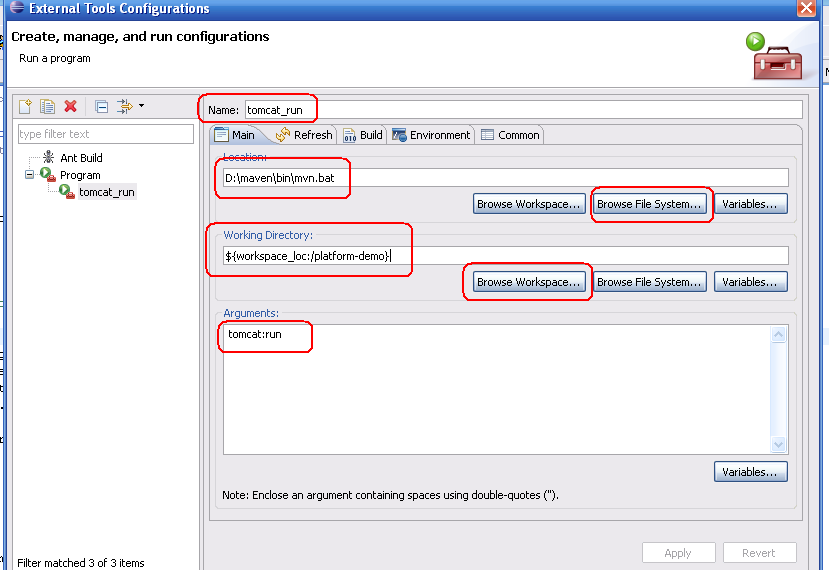Click Browse Workspace under Location

coord(529,204)
